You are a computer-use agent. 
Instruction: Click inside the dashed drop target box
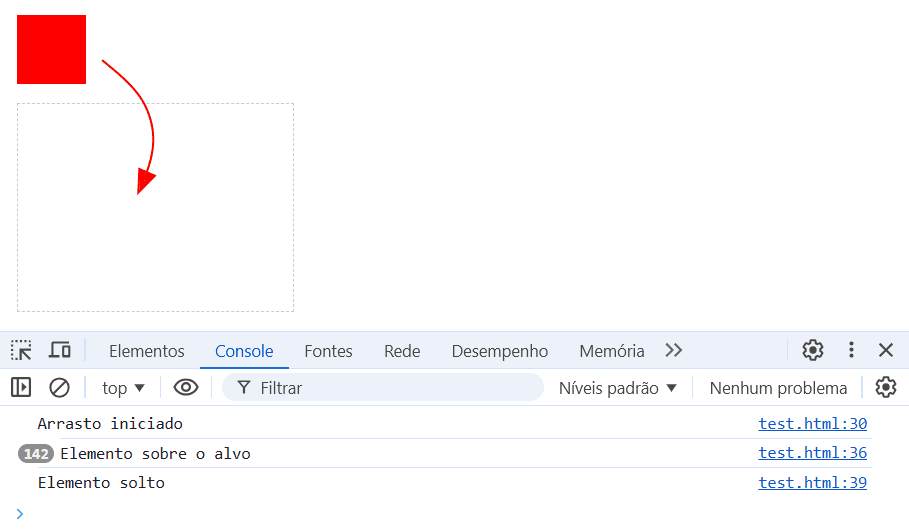(x=155, y=207)
